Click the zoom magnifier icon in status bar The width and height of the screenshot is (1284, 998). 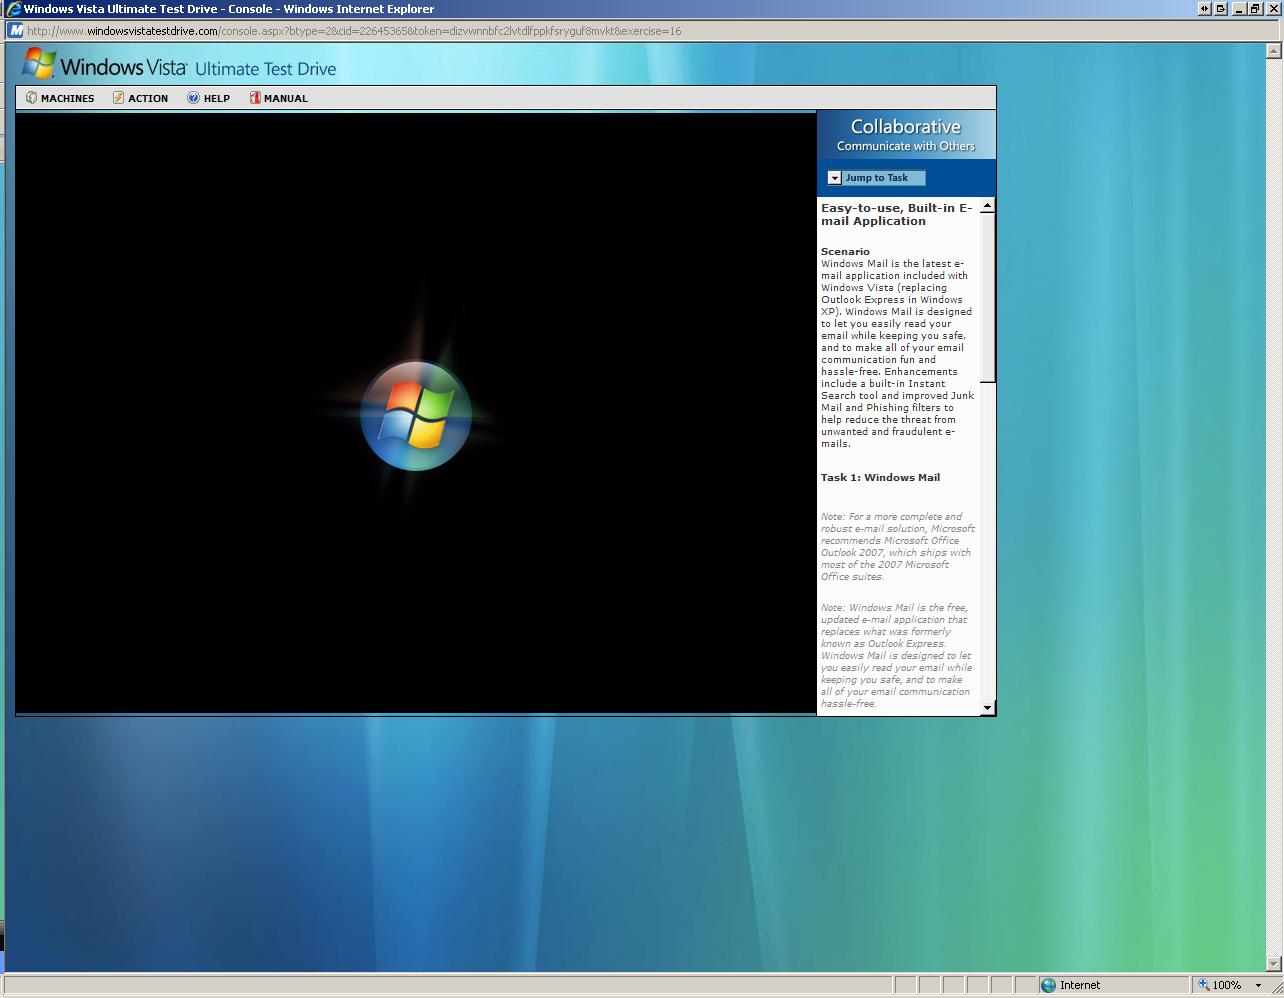1204,985
